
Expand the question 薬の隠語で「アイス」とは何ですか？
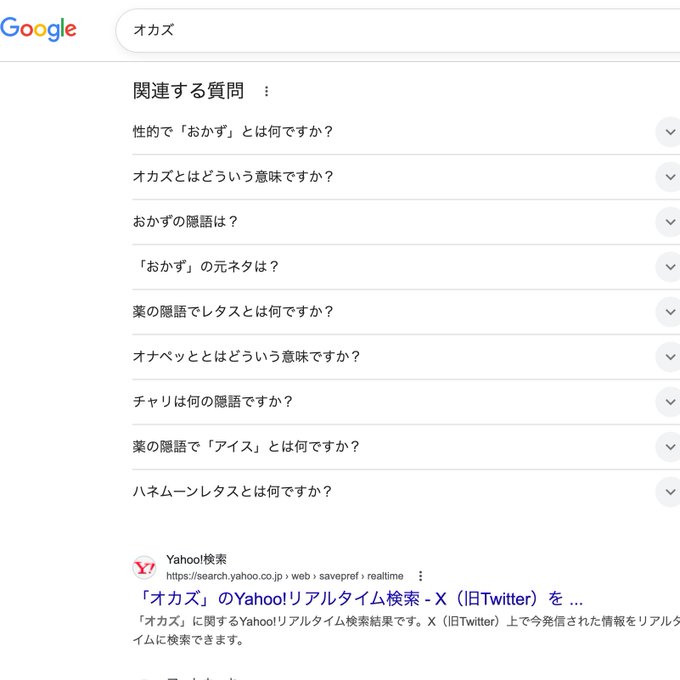pyautogui.click(x=246, y=447)
